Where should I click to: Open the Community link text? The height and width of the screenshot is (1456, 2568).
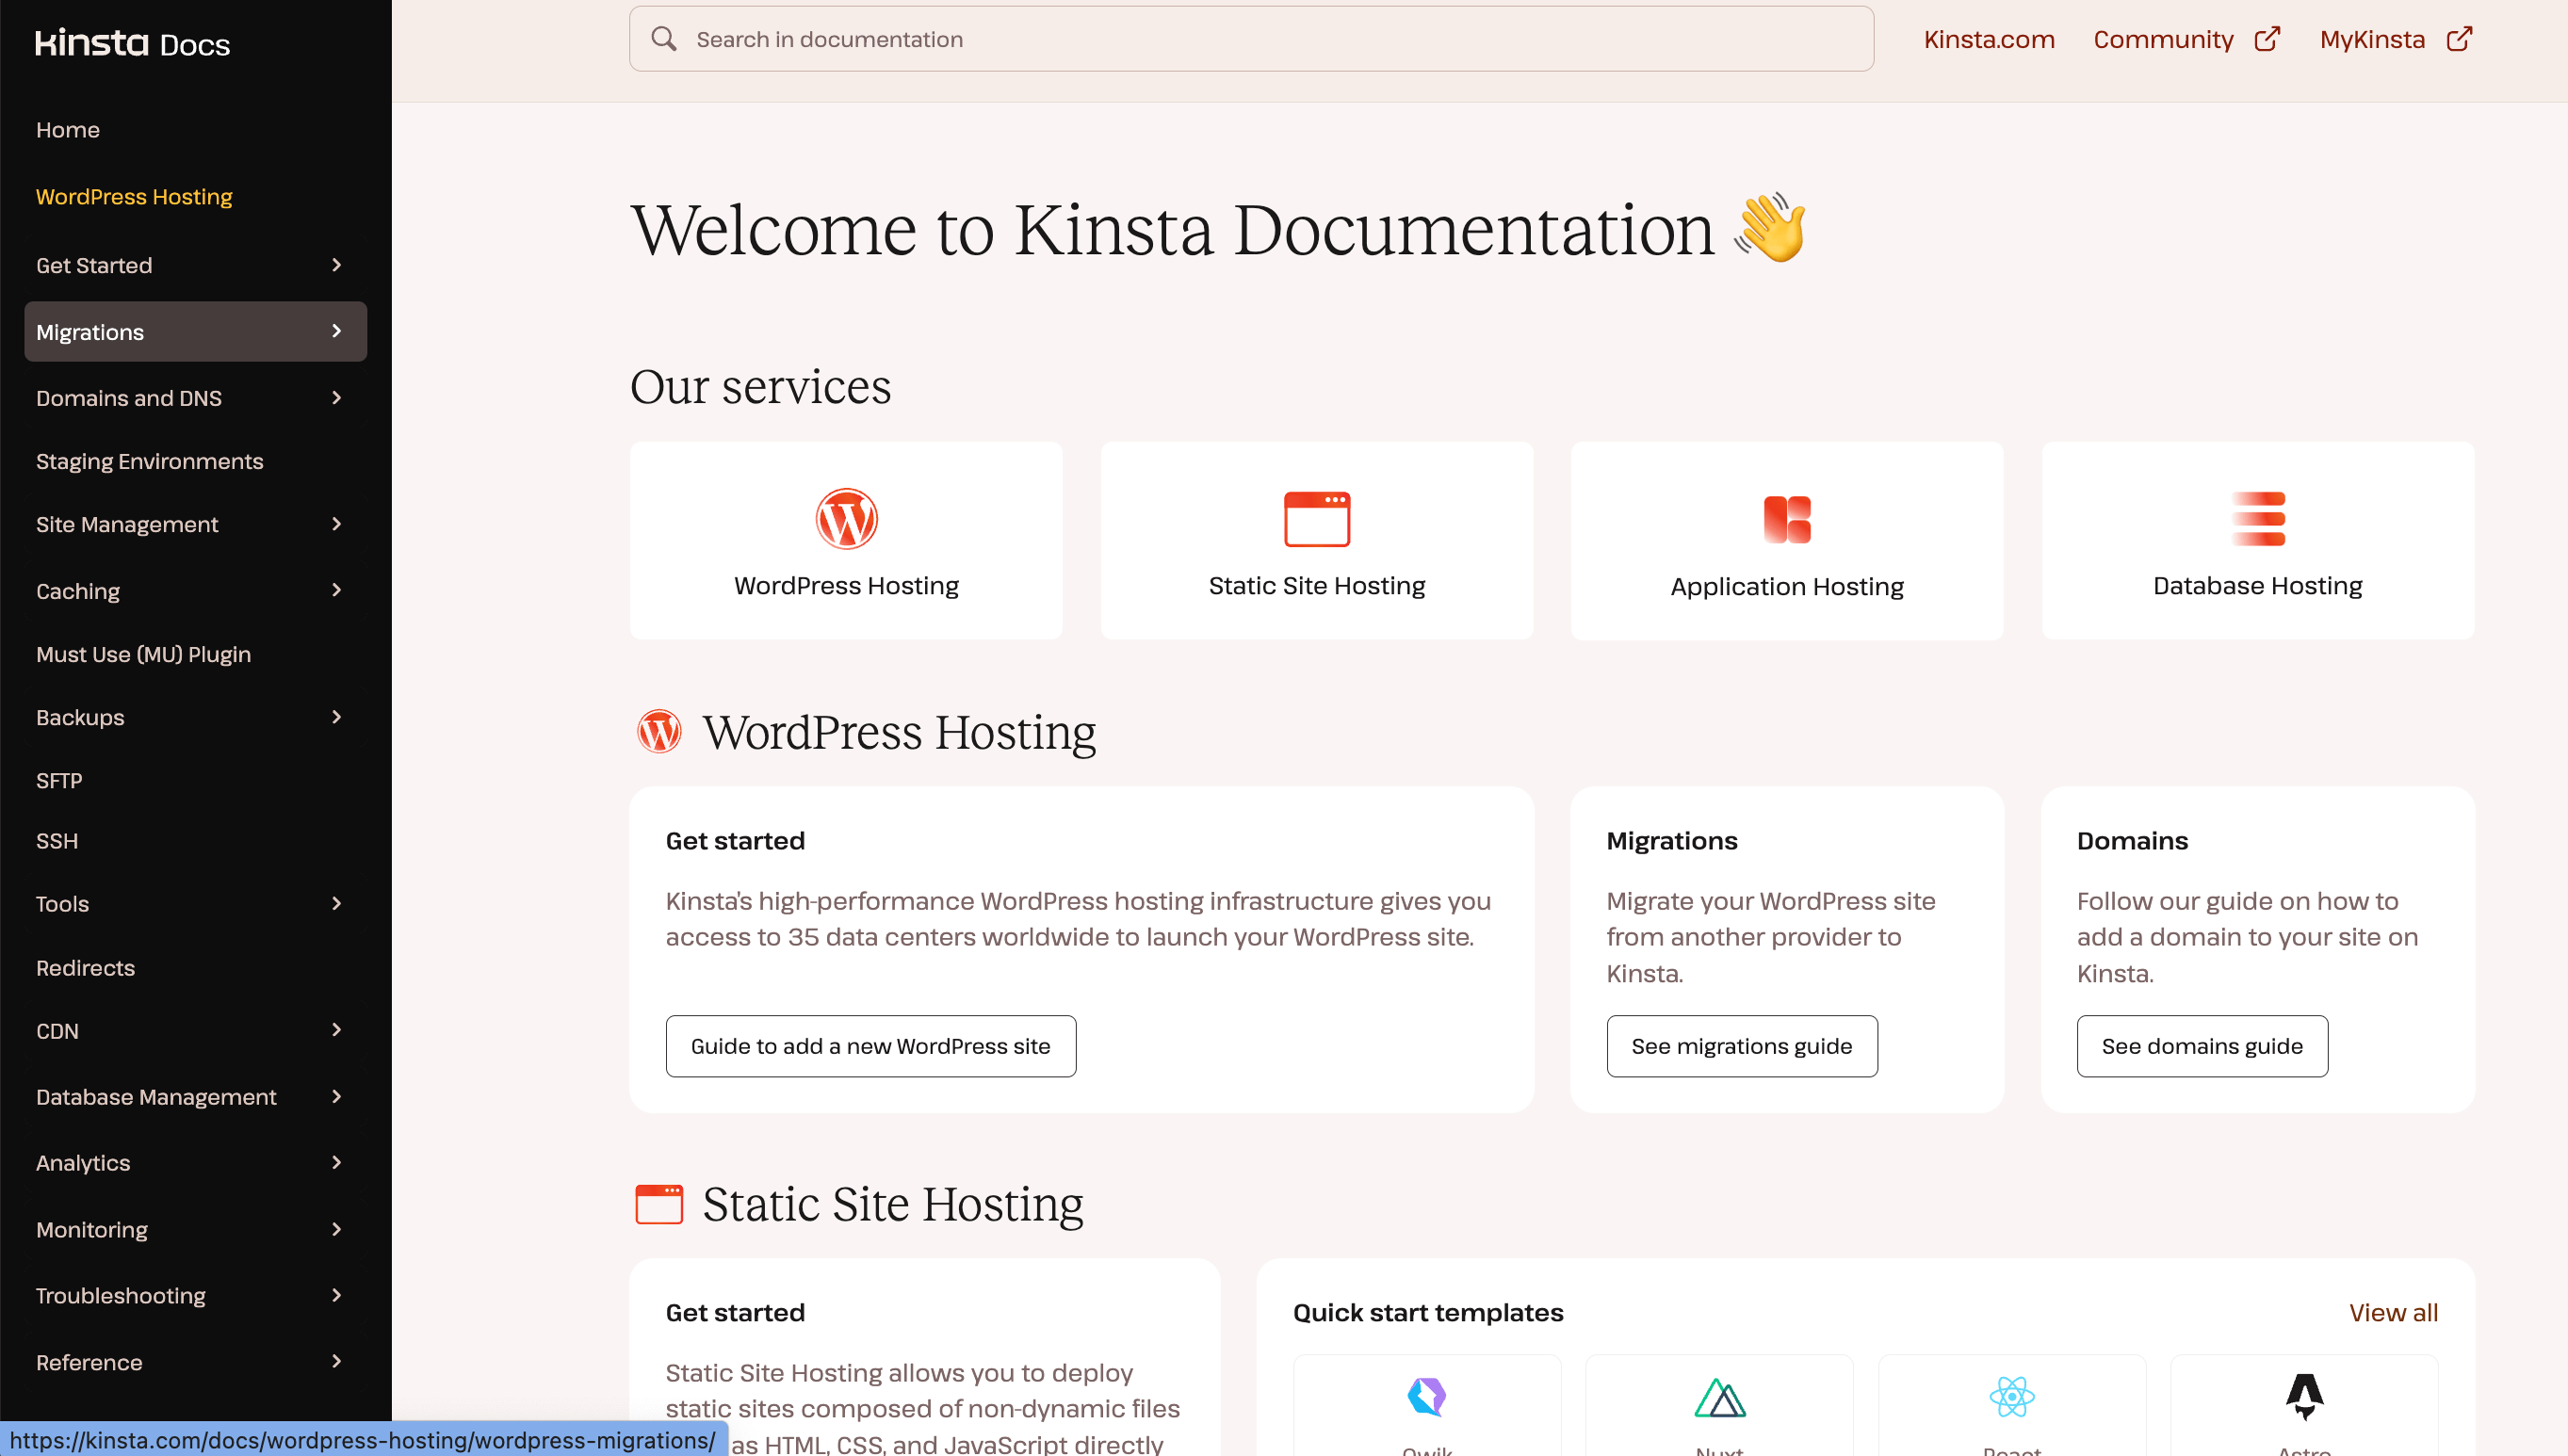[2163, 39]
